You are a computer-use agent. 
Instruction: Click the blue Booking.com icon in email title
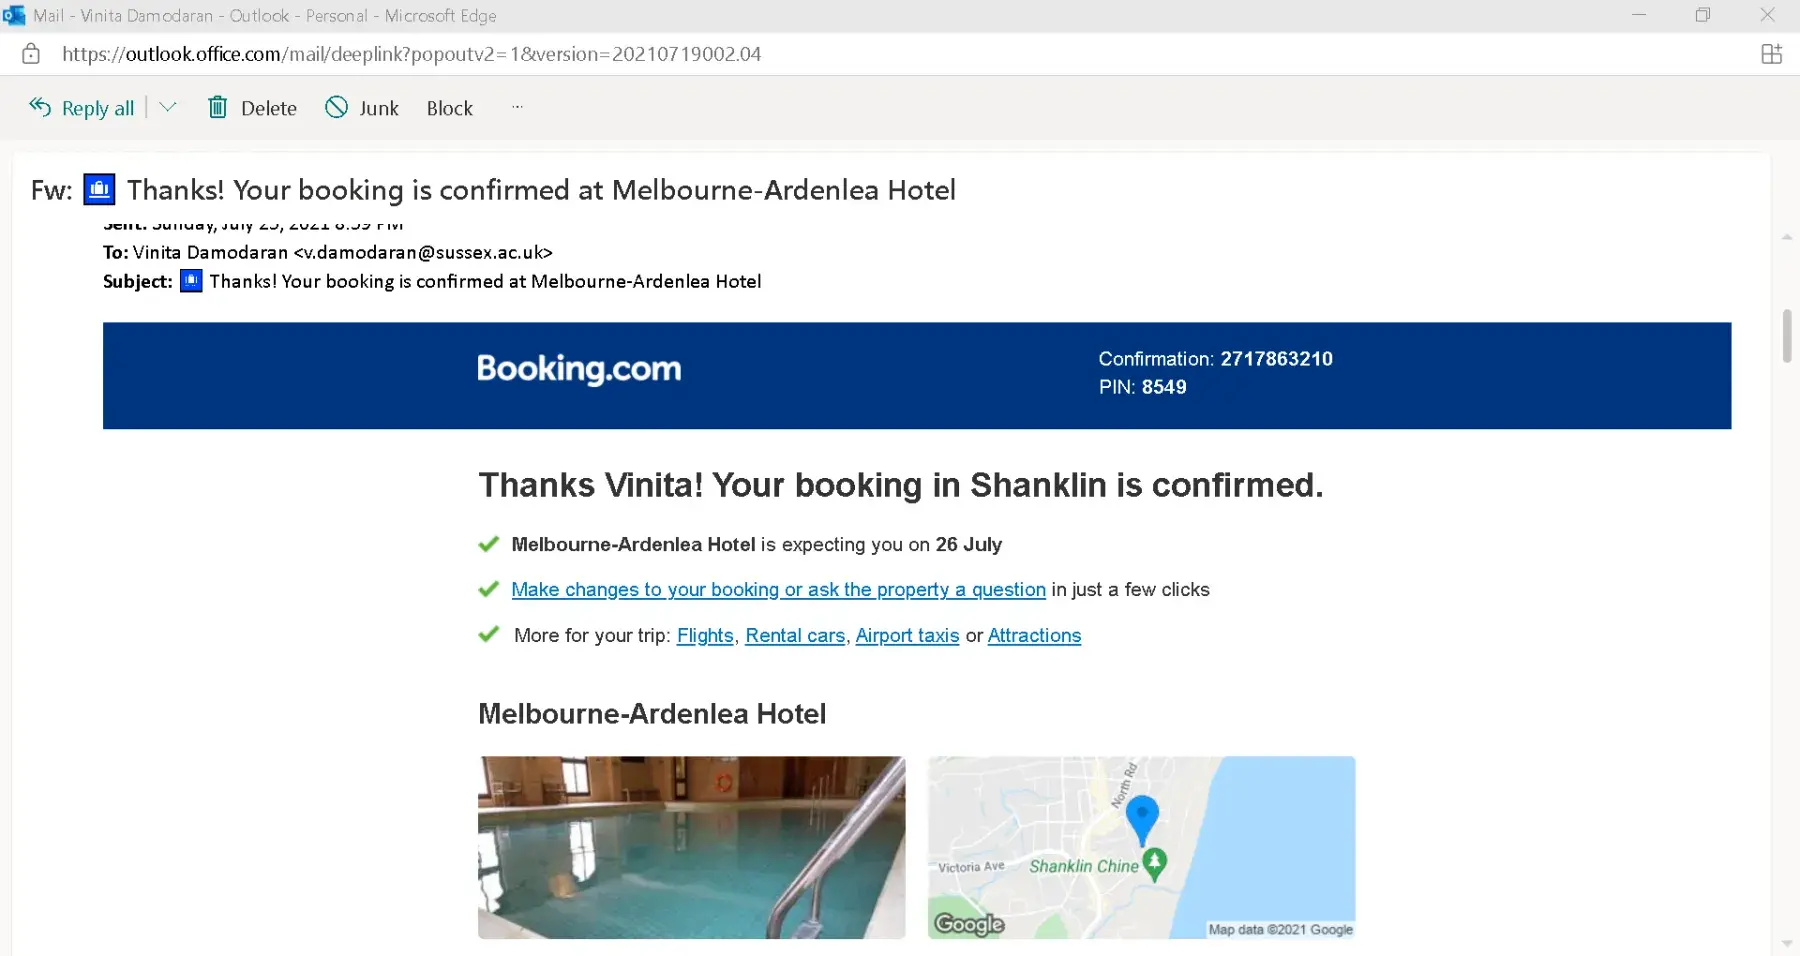click(99, 189)
